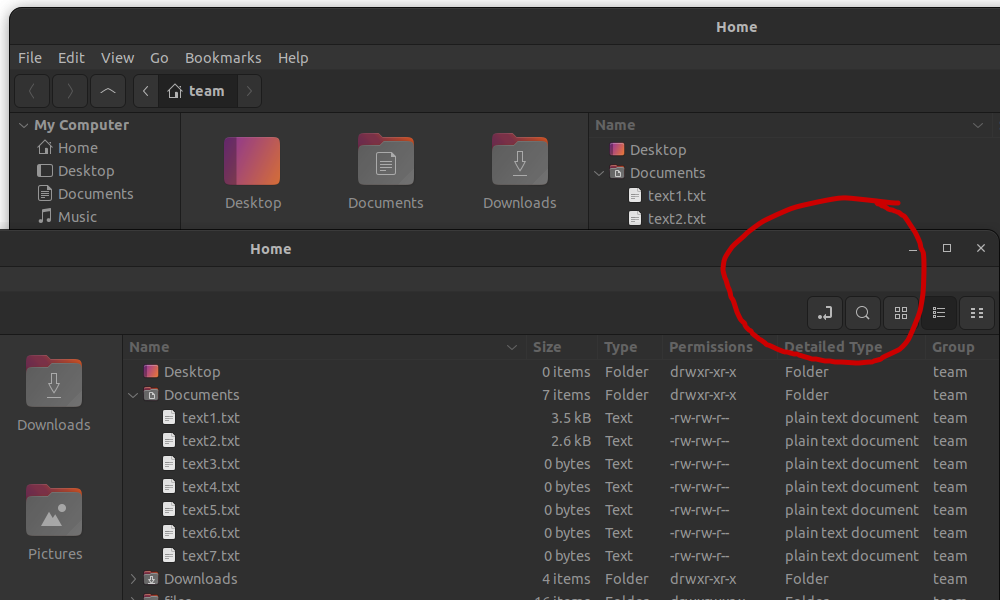Go back with the left arrow button
1000x600 pixels.
[x=32, y=91]
